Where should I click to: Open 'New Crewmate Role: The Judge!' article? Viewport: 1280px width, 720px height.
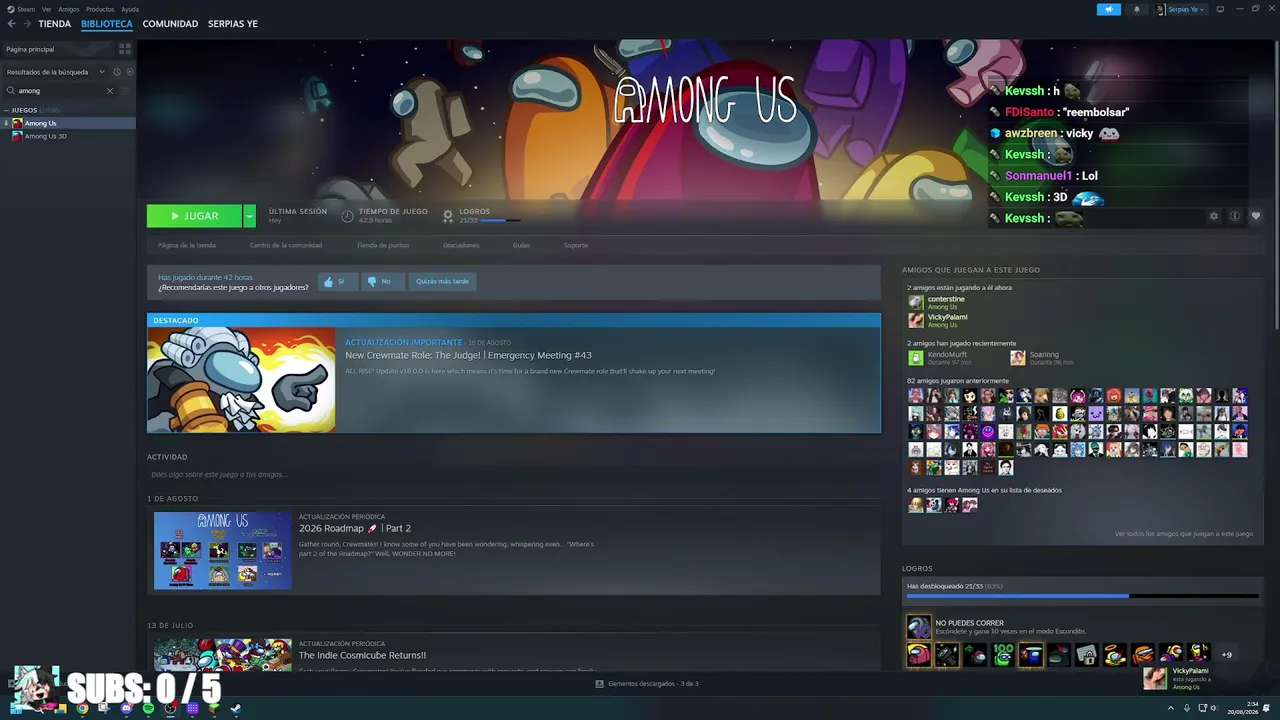pyautogui.click(x=468, y=355)
